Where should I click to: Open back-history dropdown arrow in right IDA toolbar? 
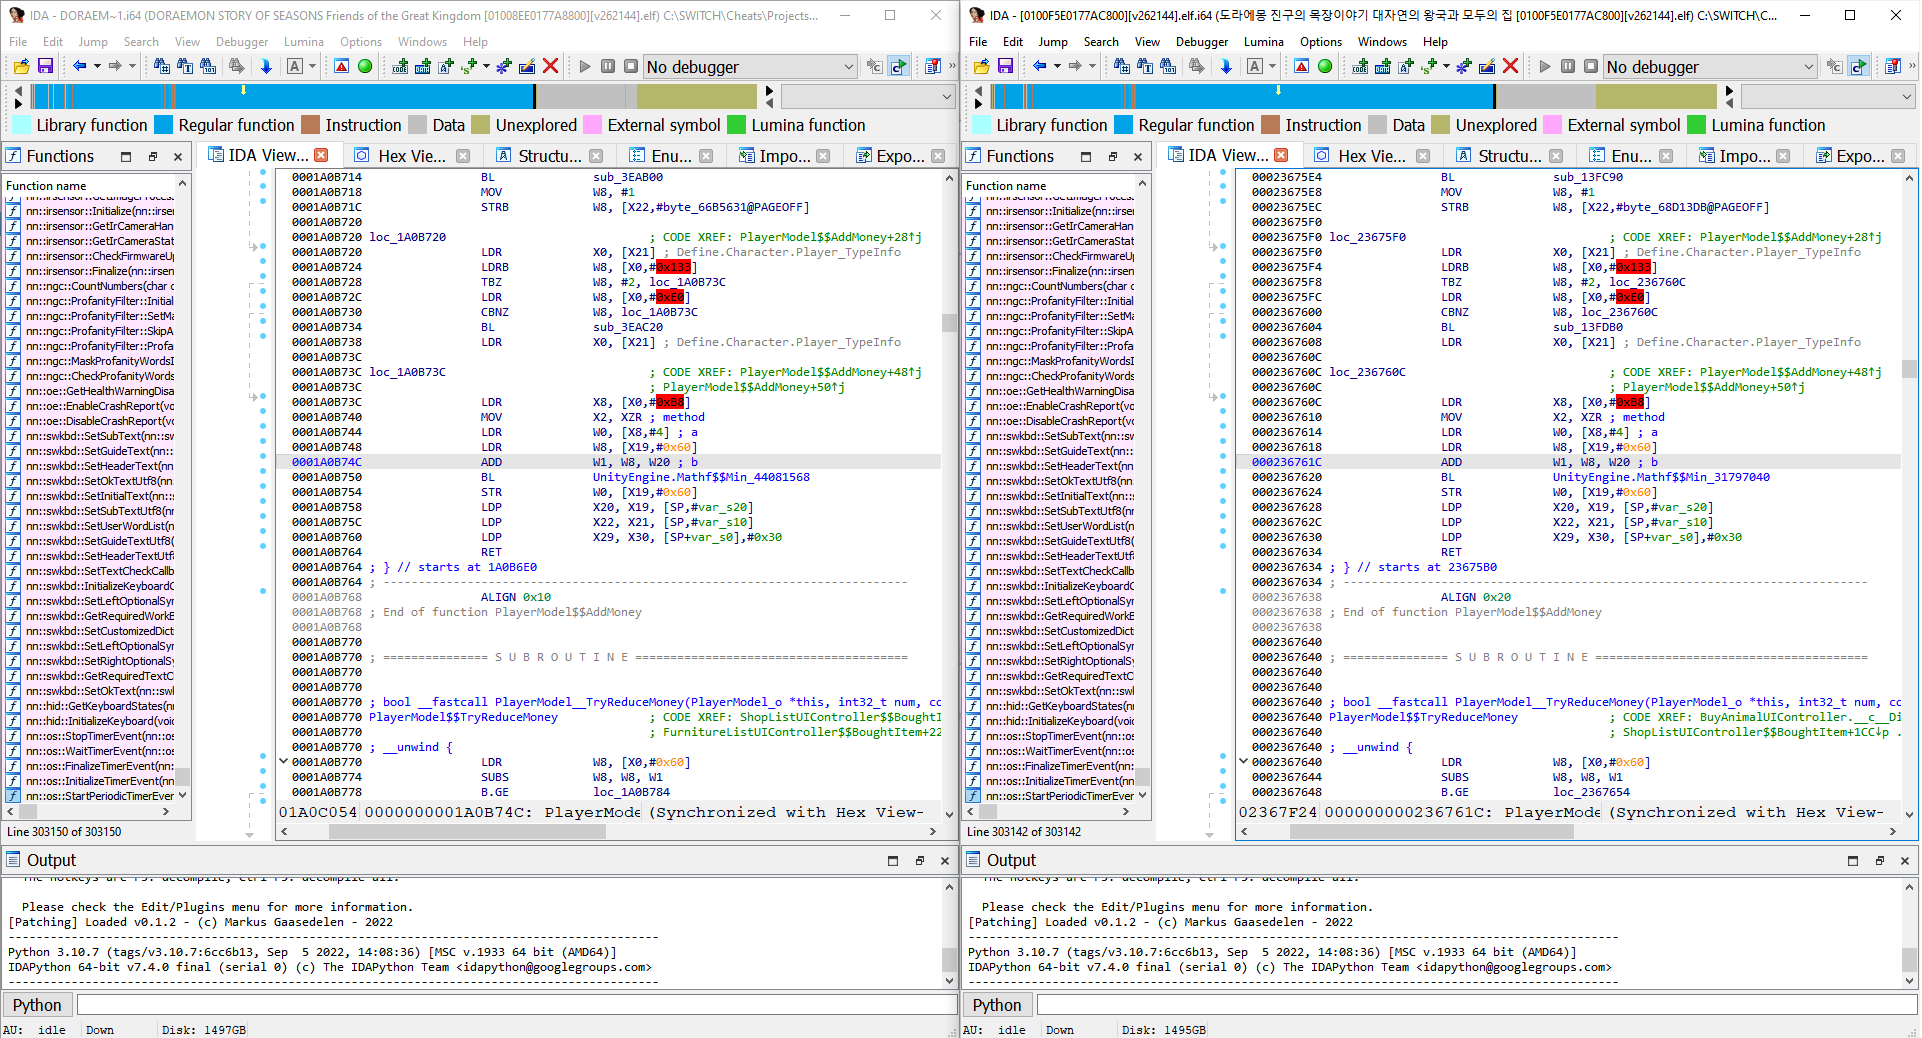[x=1057, y=66]
